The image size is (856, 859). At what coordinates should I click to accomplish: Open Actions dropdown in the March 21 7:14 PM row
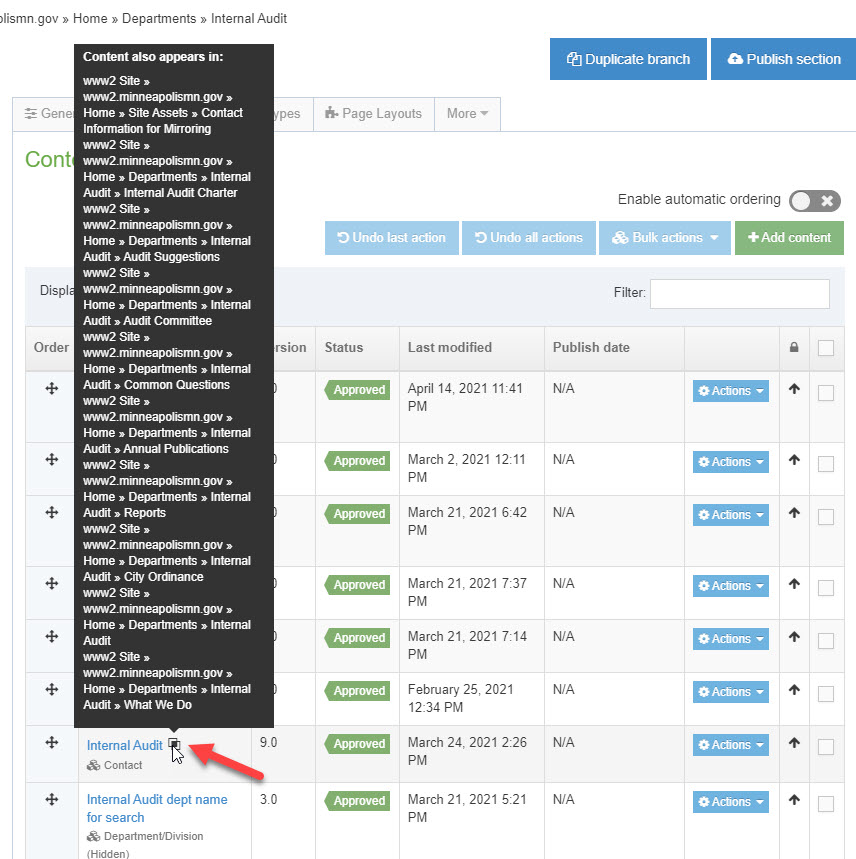pos(731,639)
